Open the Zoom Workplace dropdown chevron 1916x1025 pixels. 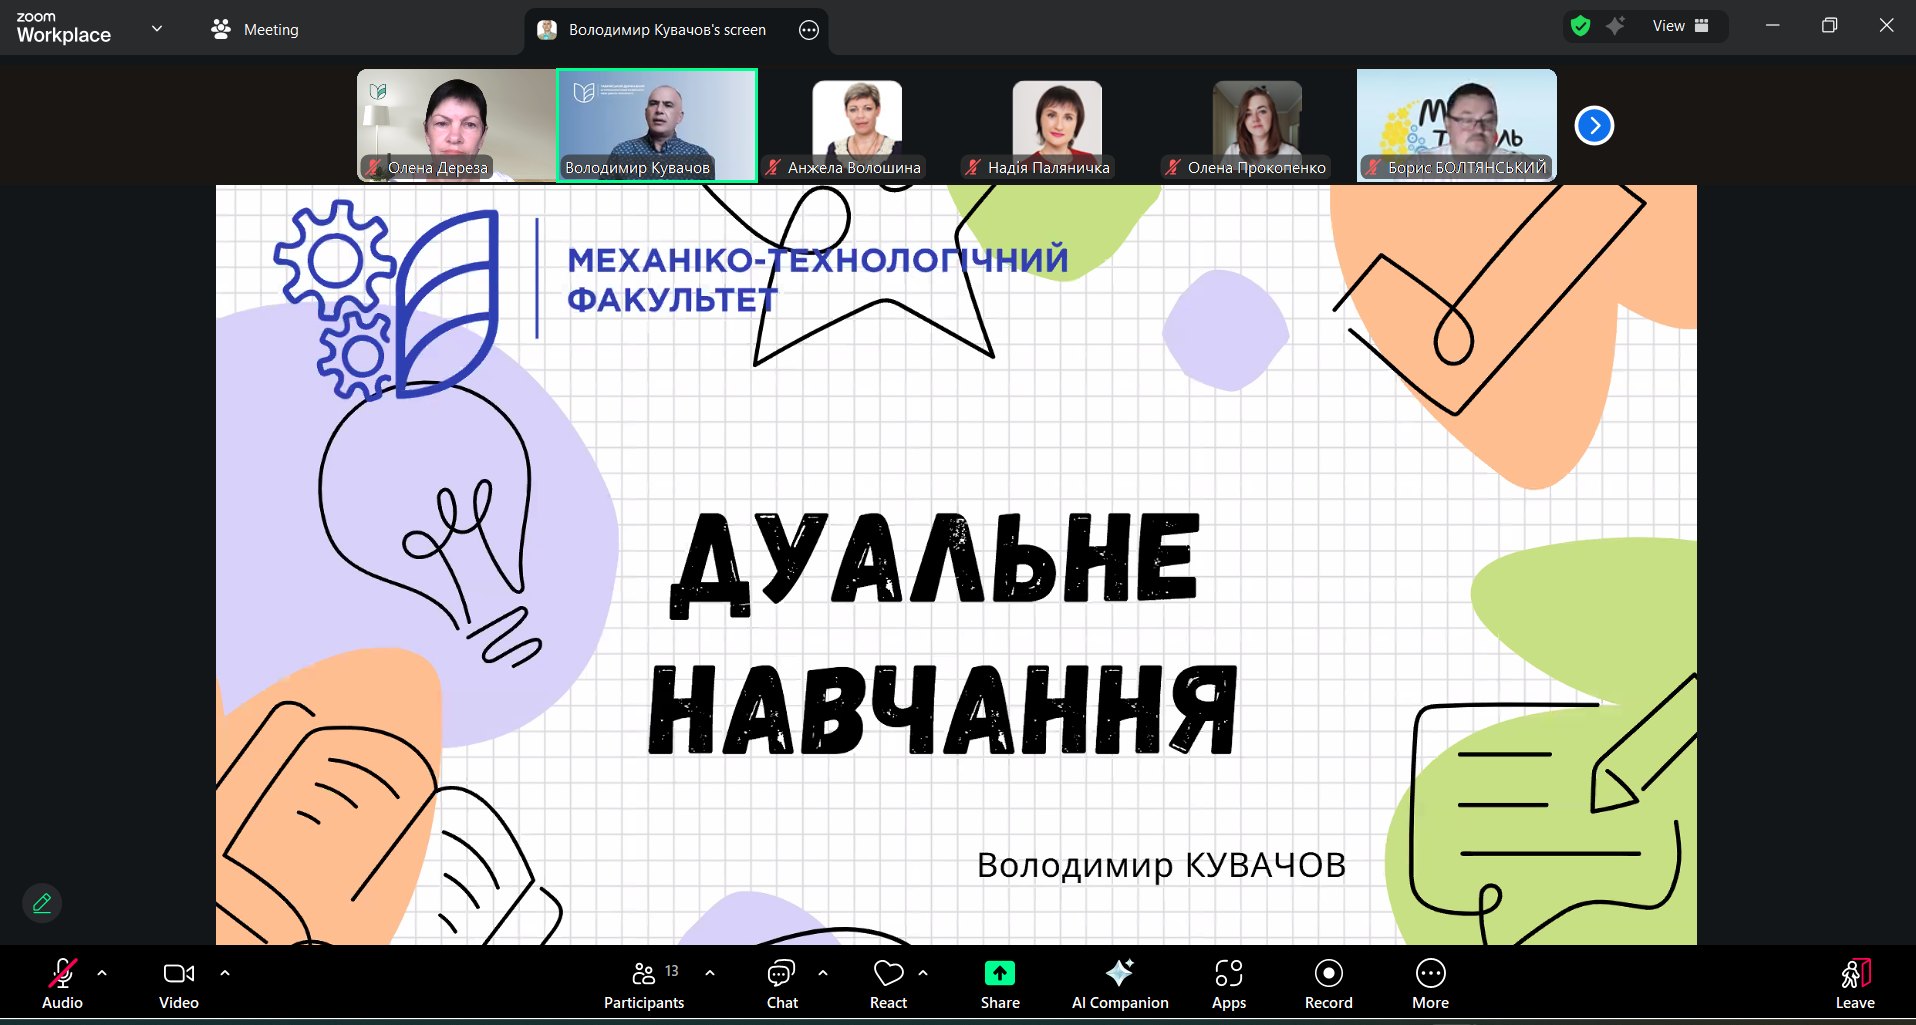point(157,28)
